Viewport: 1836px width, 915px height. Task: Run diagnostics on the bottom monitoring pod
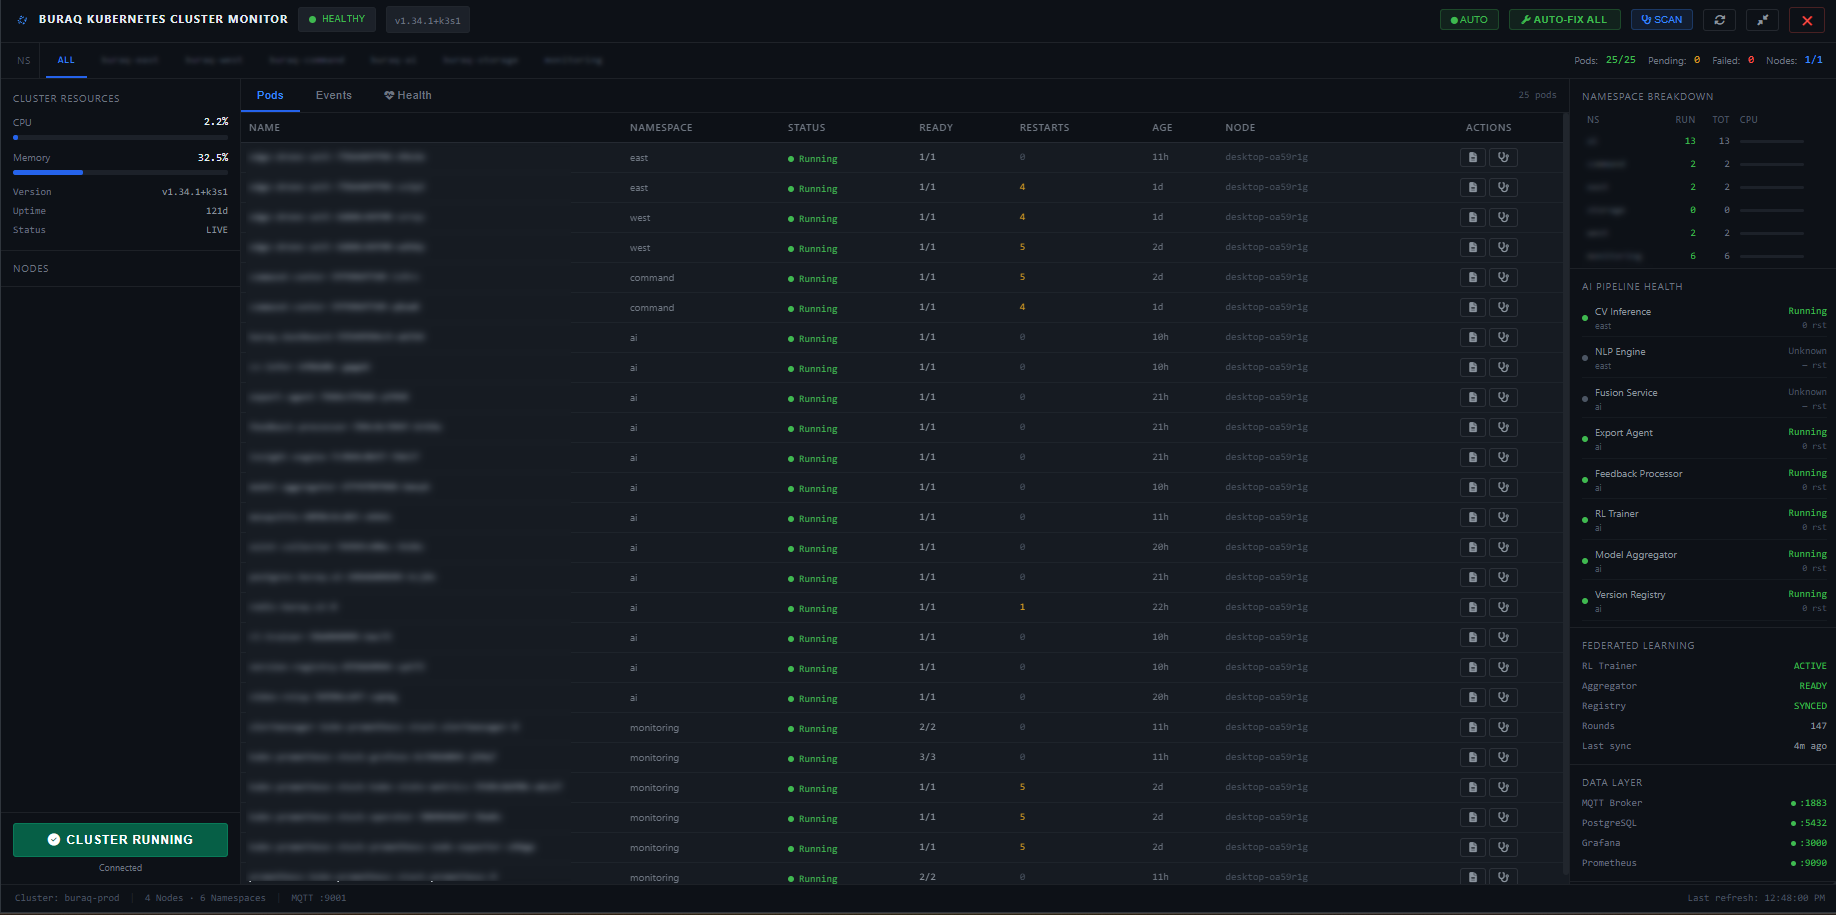(1503, 877)
